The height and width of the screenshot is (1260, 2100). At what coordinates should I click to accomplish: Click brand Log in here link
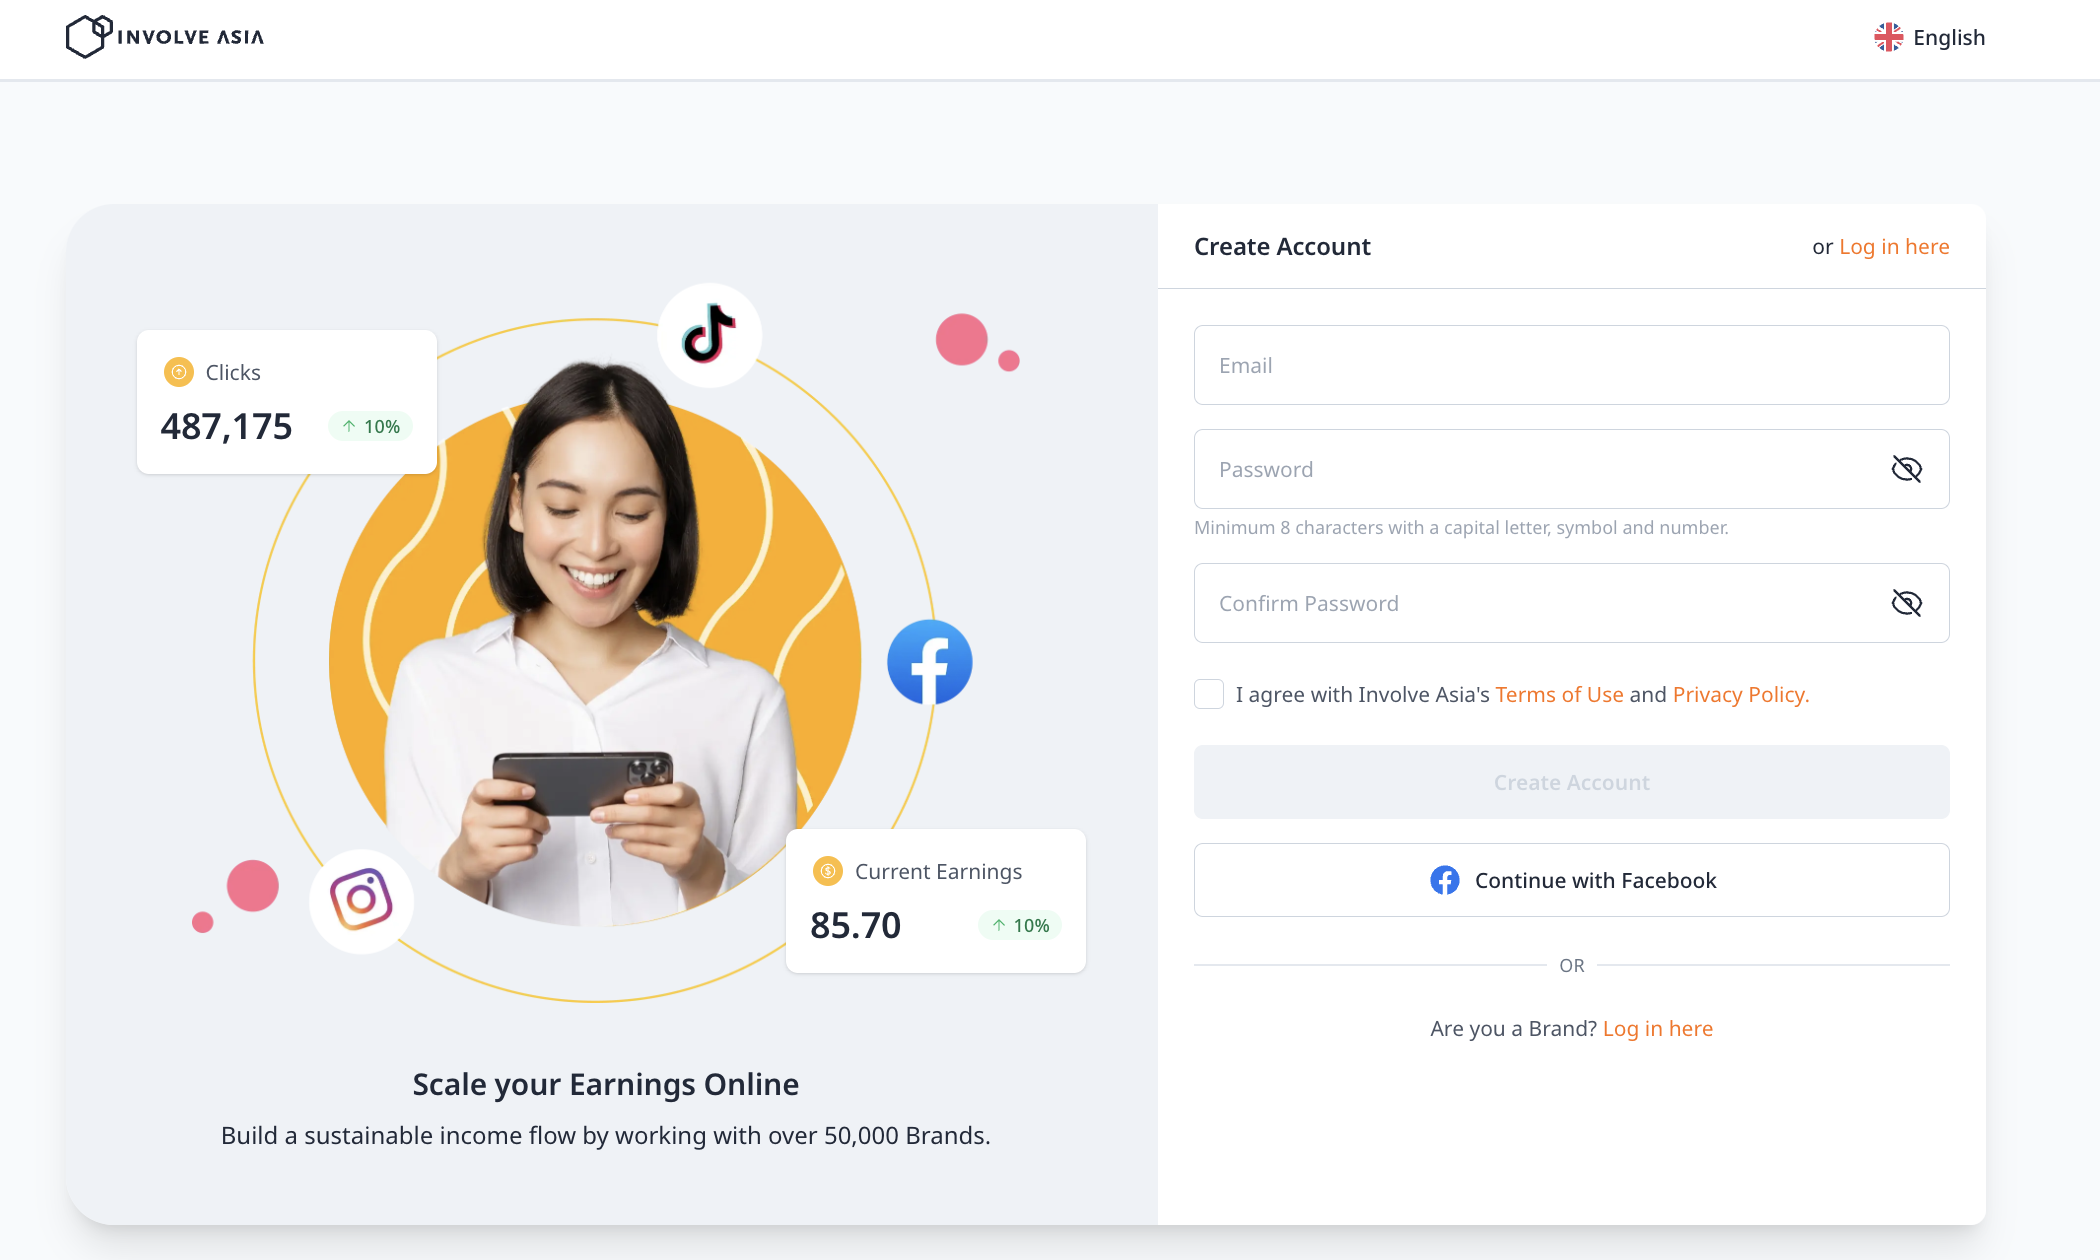coord(1658,1028)
